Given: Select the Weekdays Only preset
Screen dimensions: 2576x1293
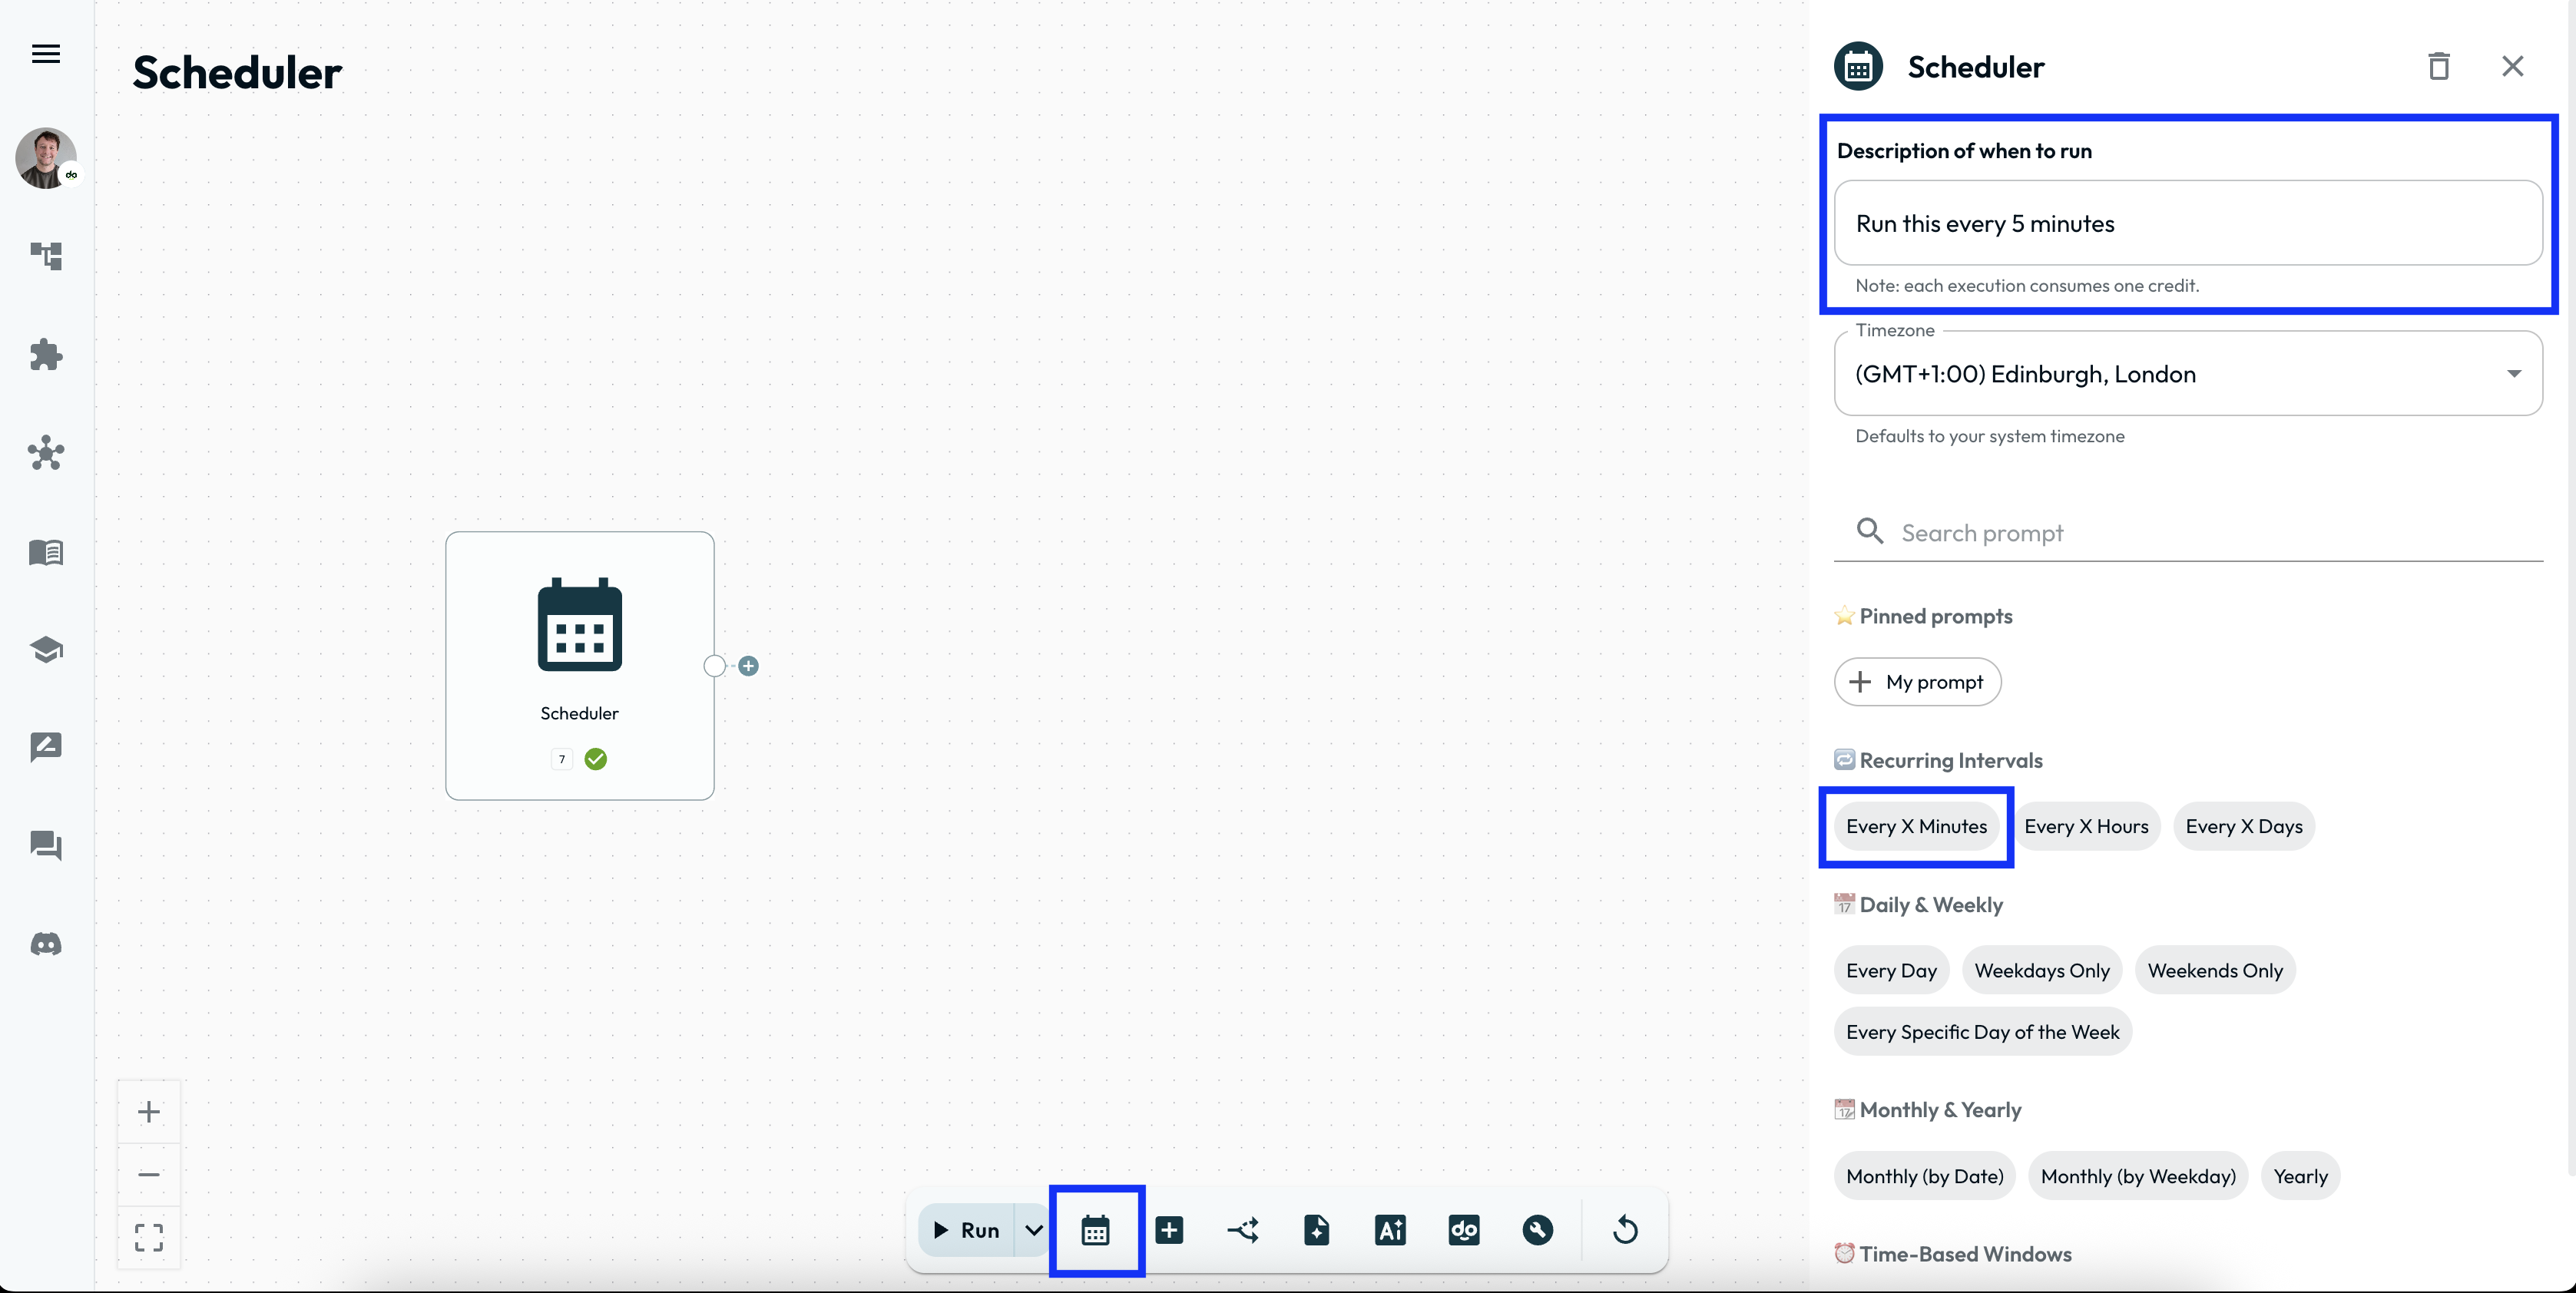Looking at the screenshot, I should (2042, 970).
